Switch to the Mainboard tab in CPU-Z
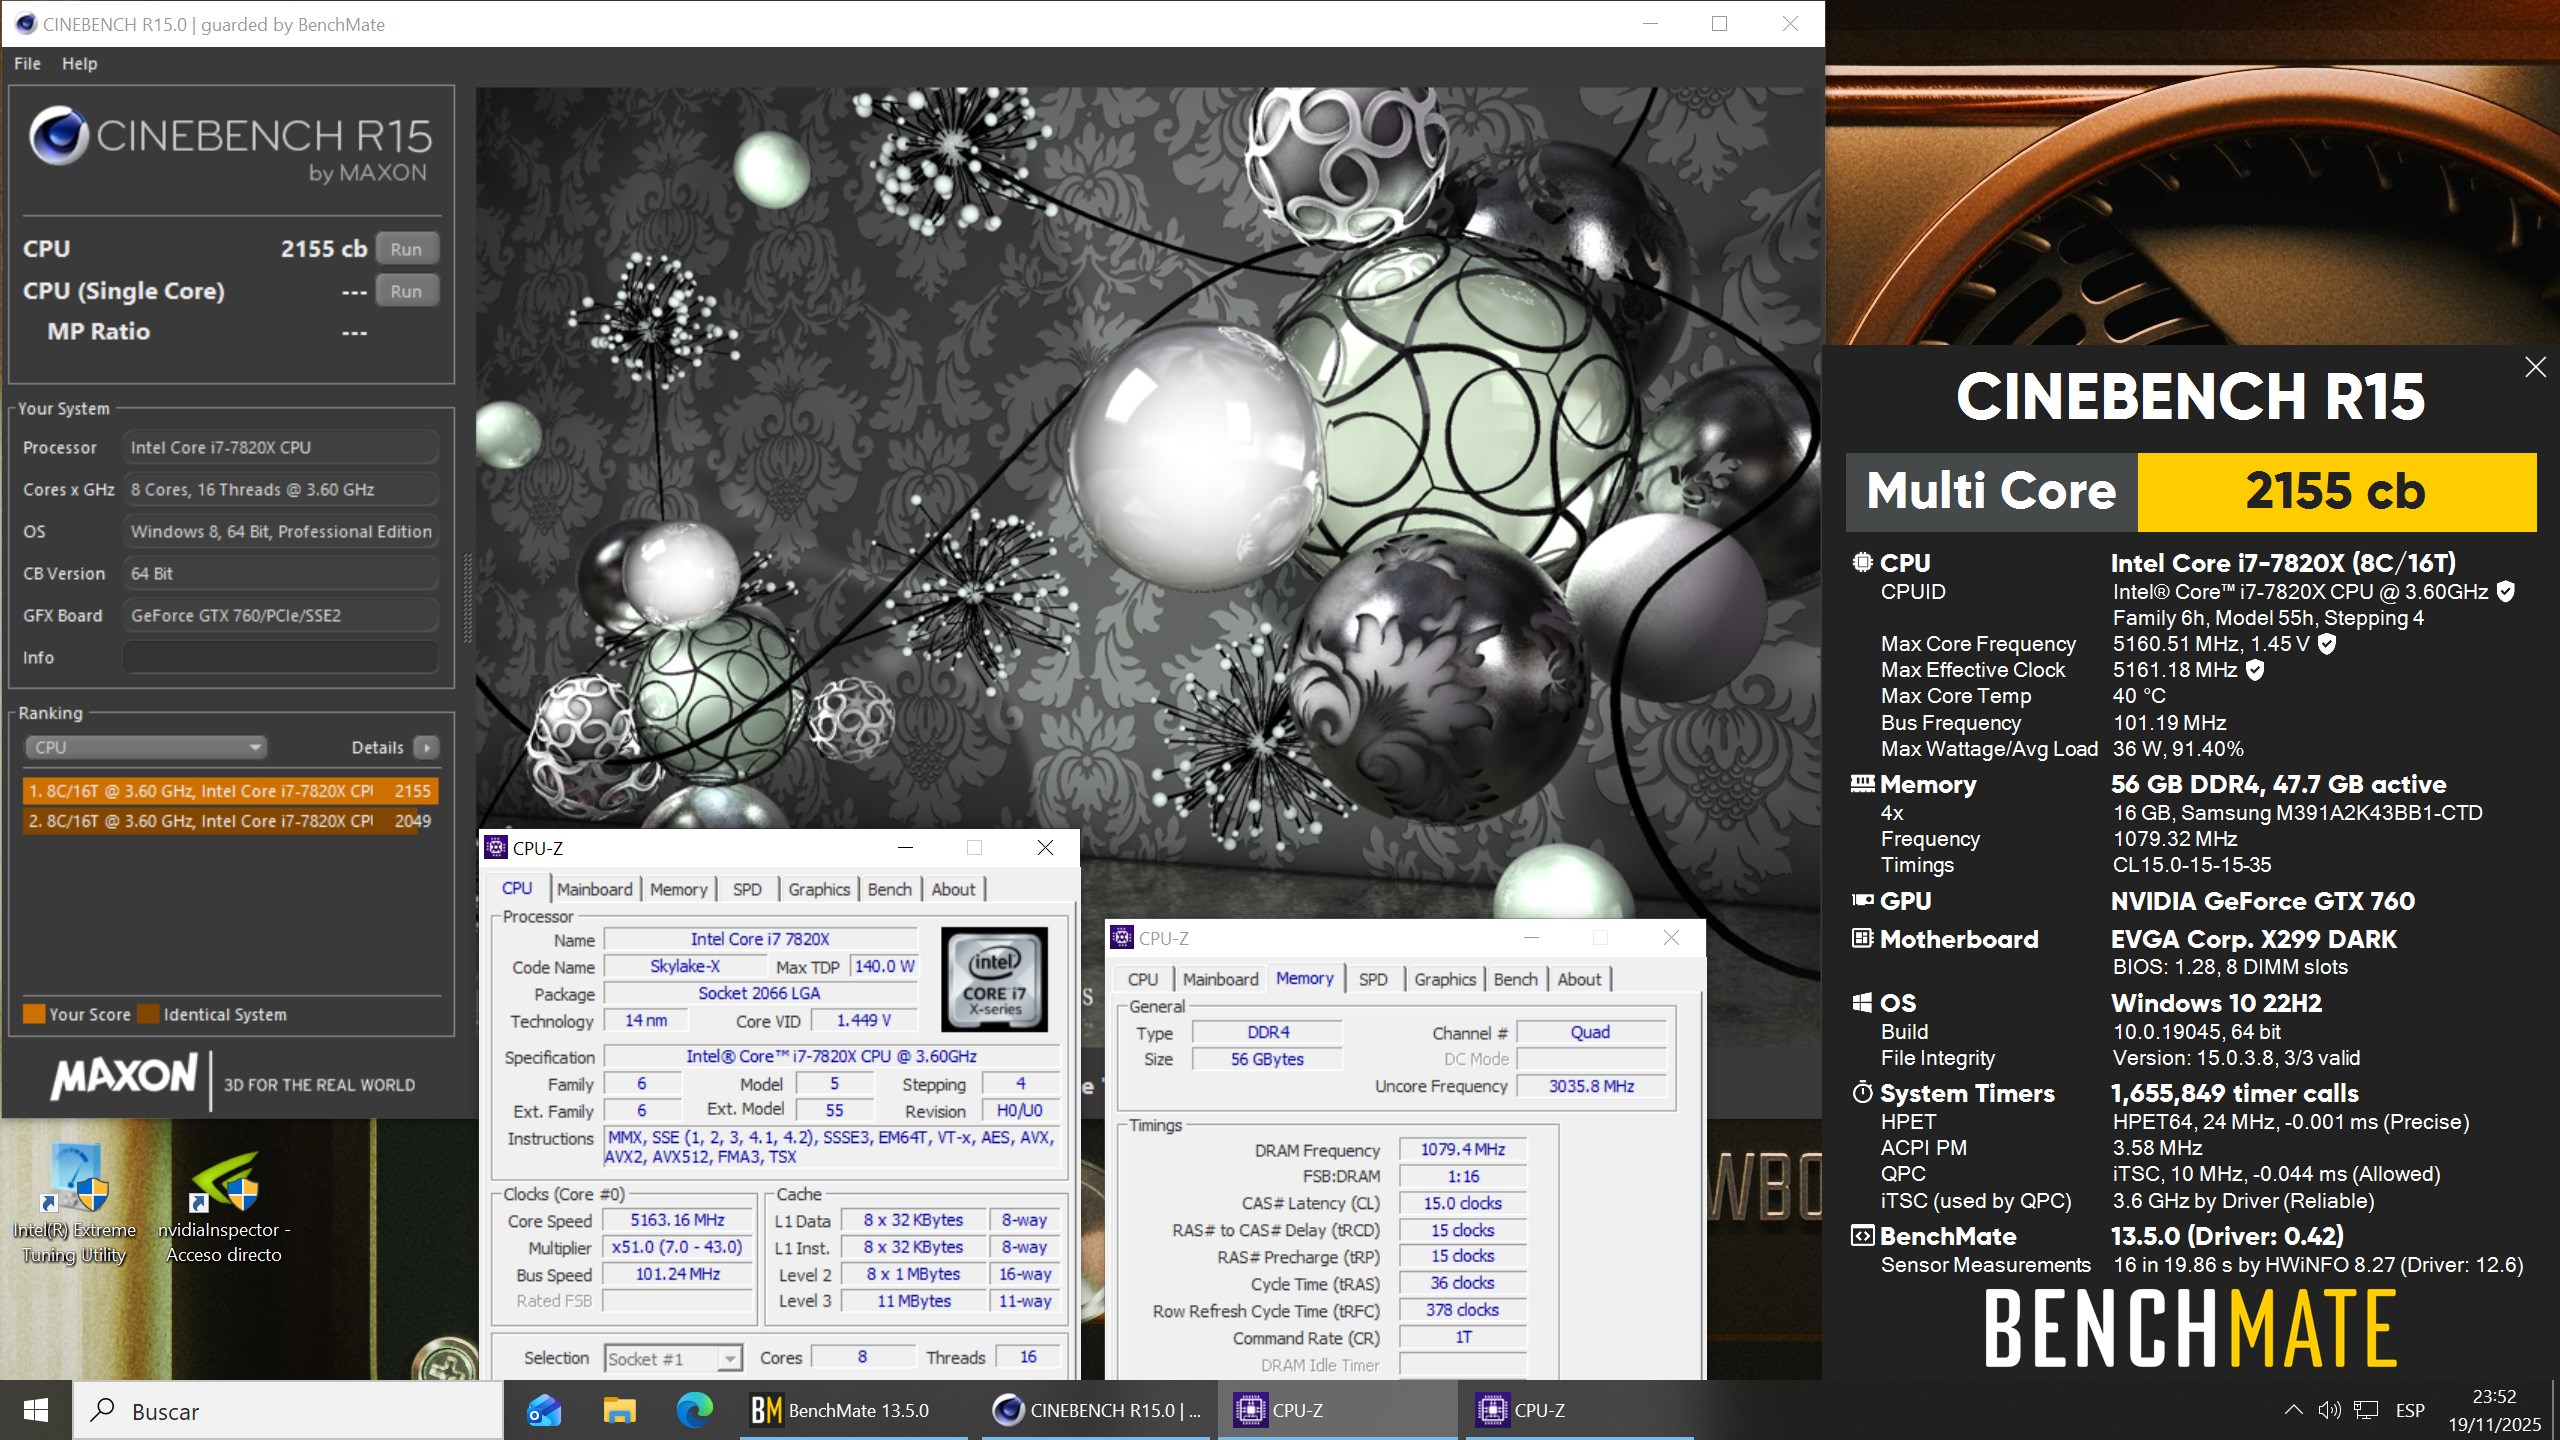The image size is (2560, 1440). [x=594, y=889]
